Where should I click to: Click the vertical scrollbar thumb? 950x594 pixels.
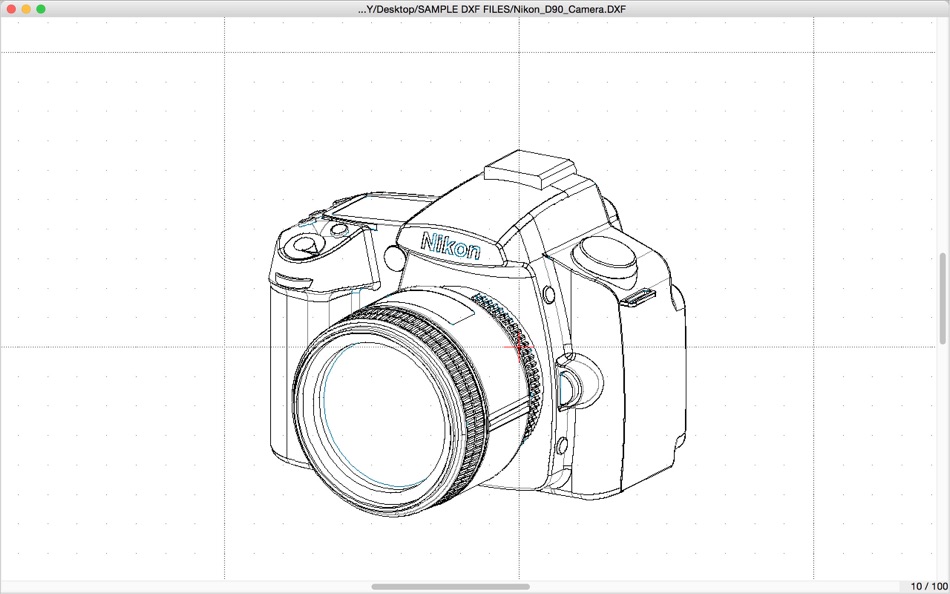(x=942, y=298)
